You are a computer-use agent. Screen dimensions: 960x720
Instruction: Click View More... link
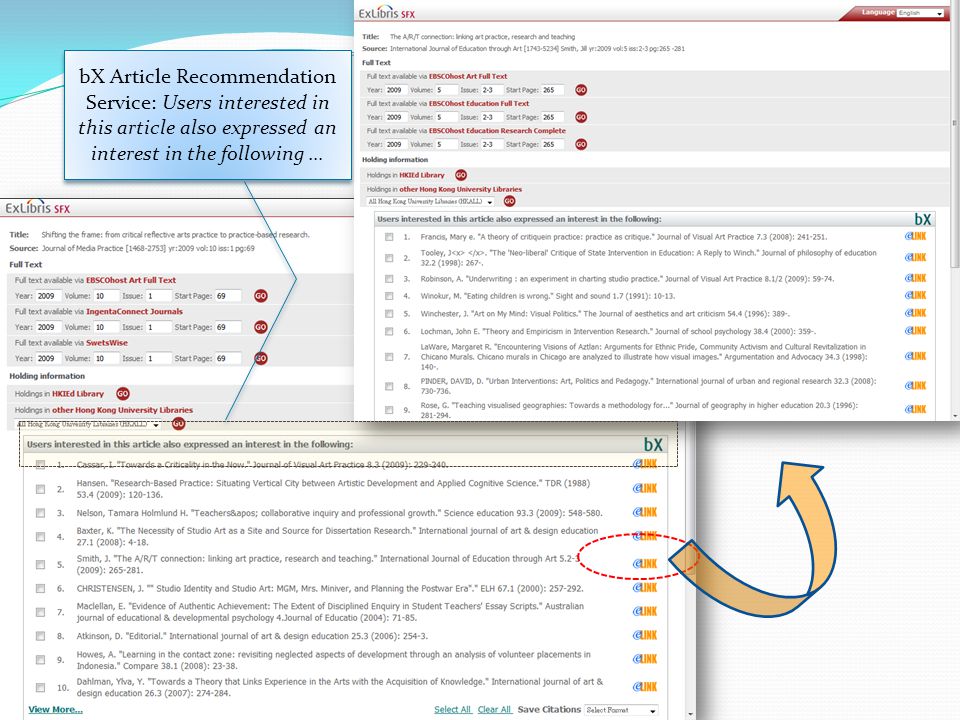[x=55, y=710]
